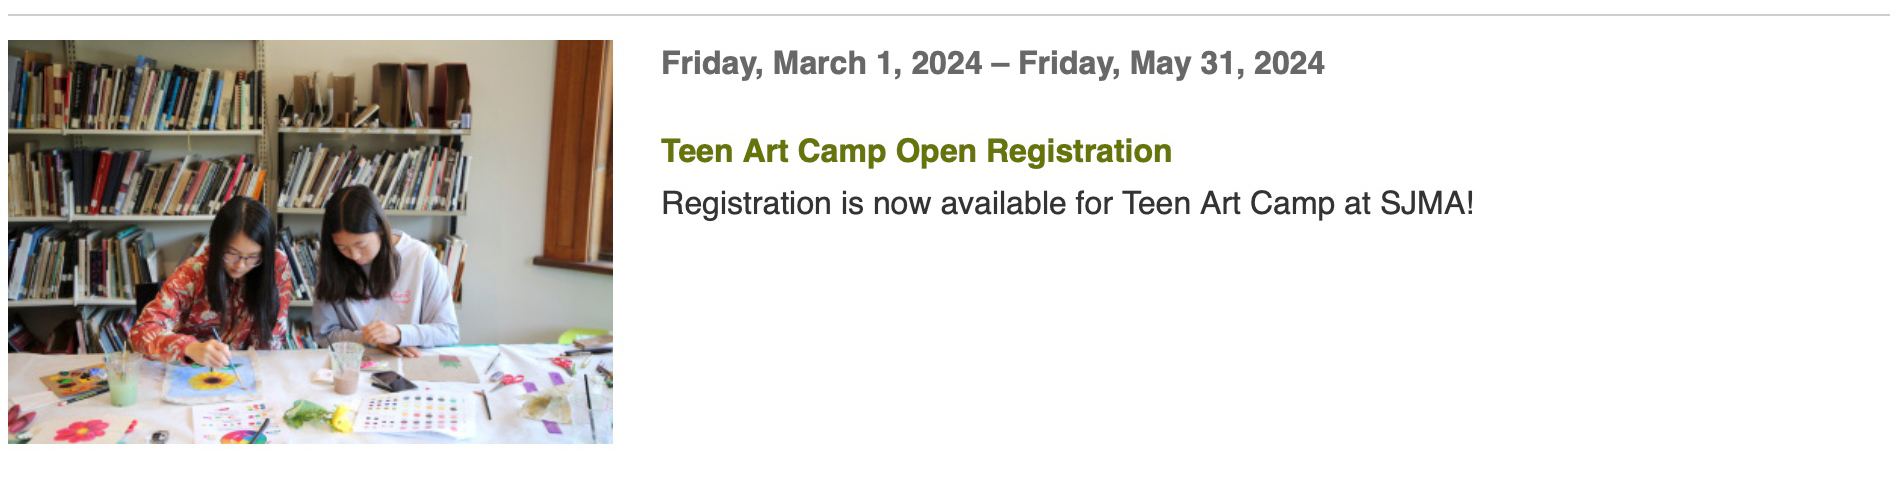The height and width of the screenshot is (492, 1904).
Task: Click the horizontal divider line above the event
Action: pos(948,15)
